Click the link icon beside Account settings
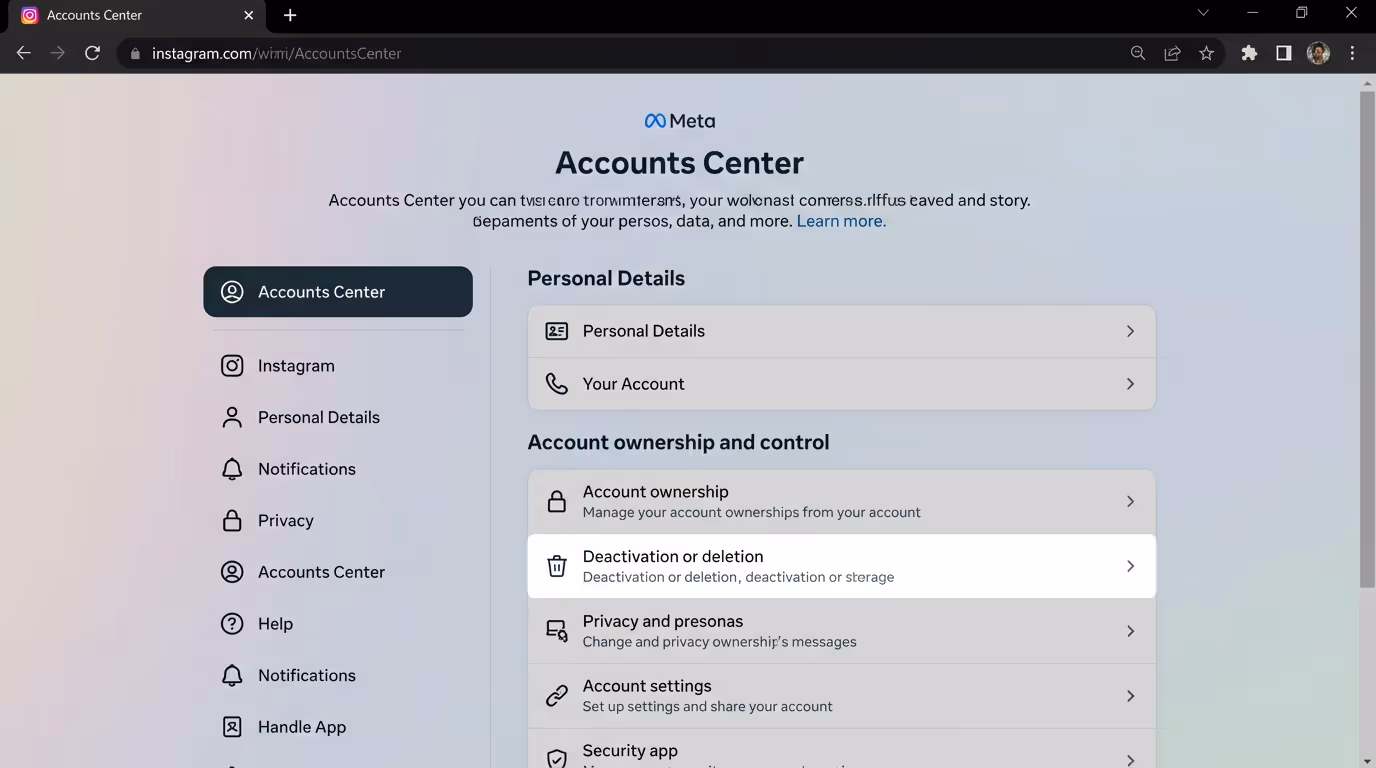This screenshot has width=1376, height=768. click(x=557, y=696)
